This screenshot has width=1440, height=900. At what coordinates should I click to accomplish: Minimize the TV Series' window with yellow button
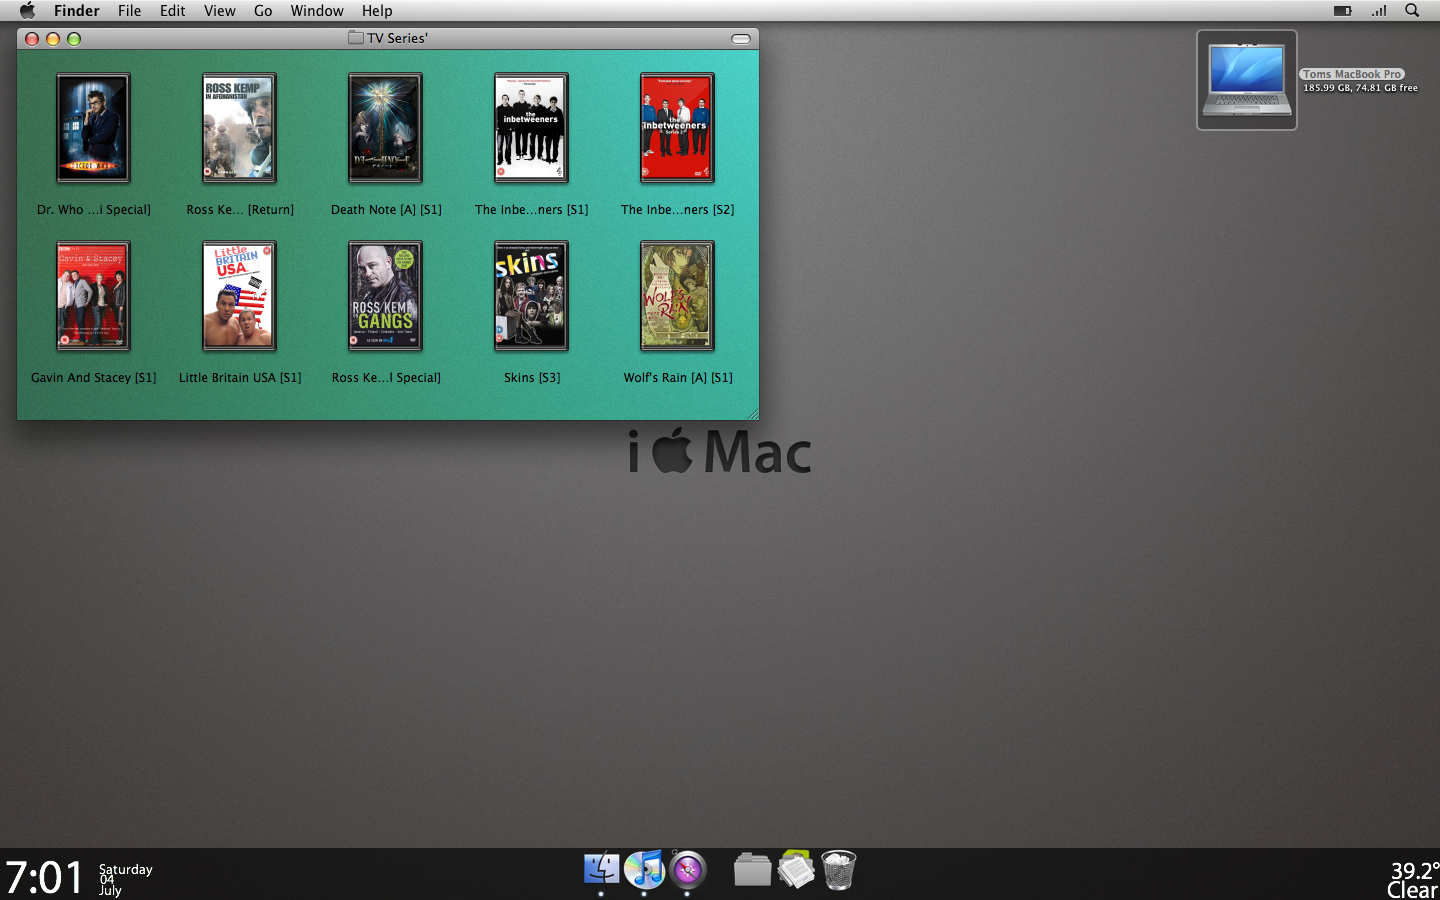(x=53, y=39)
